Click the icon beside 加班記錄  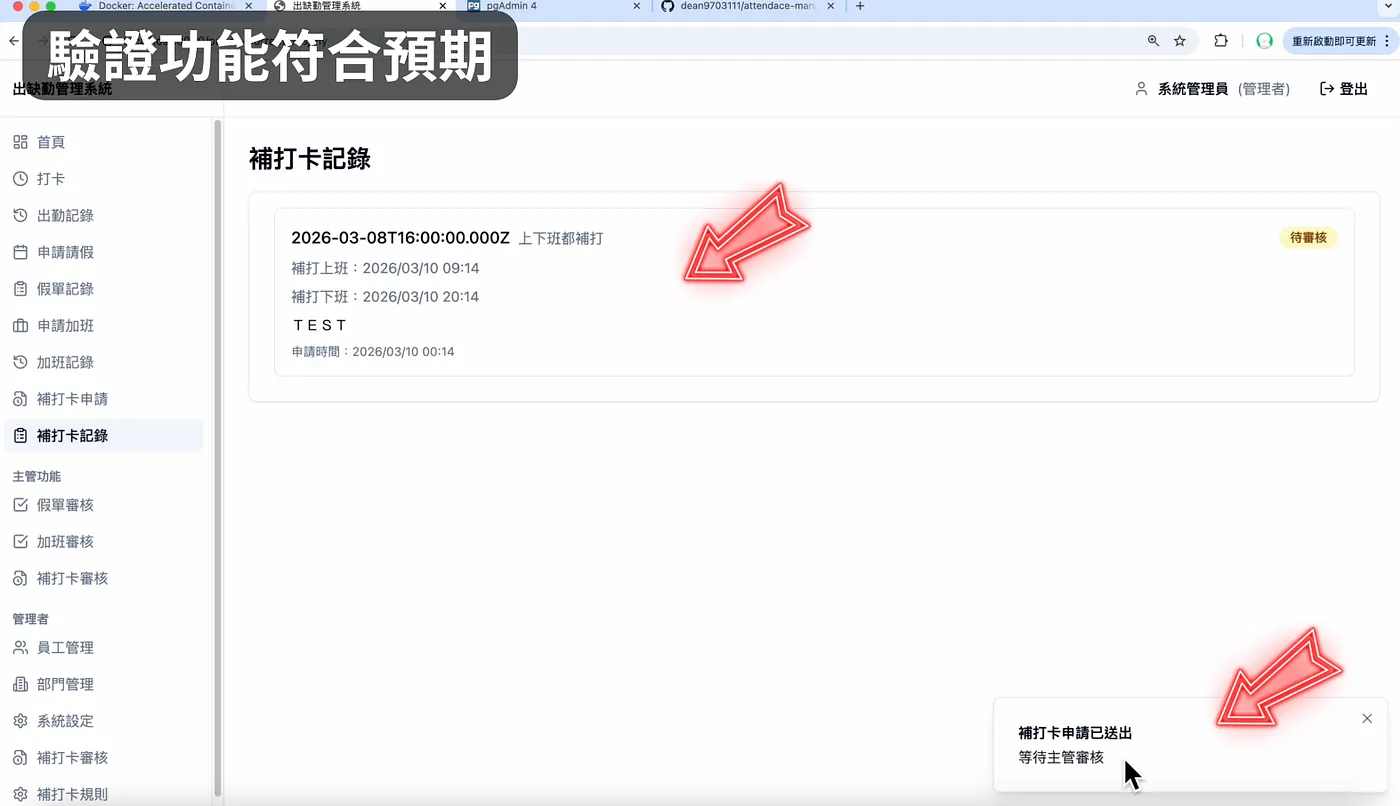(20, 362)
